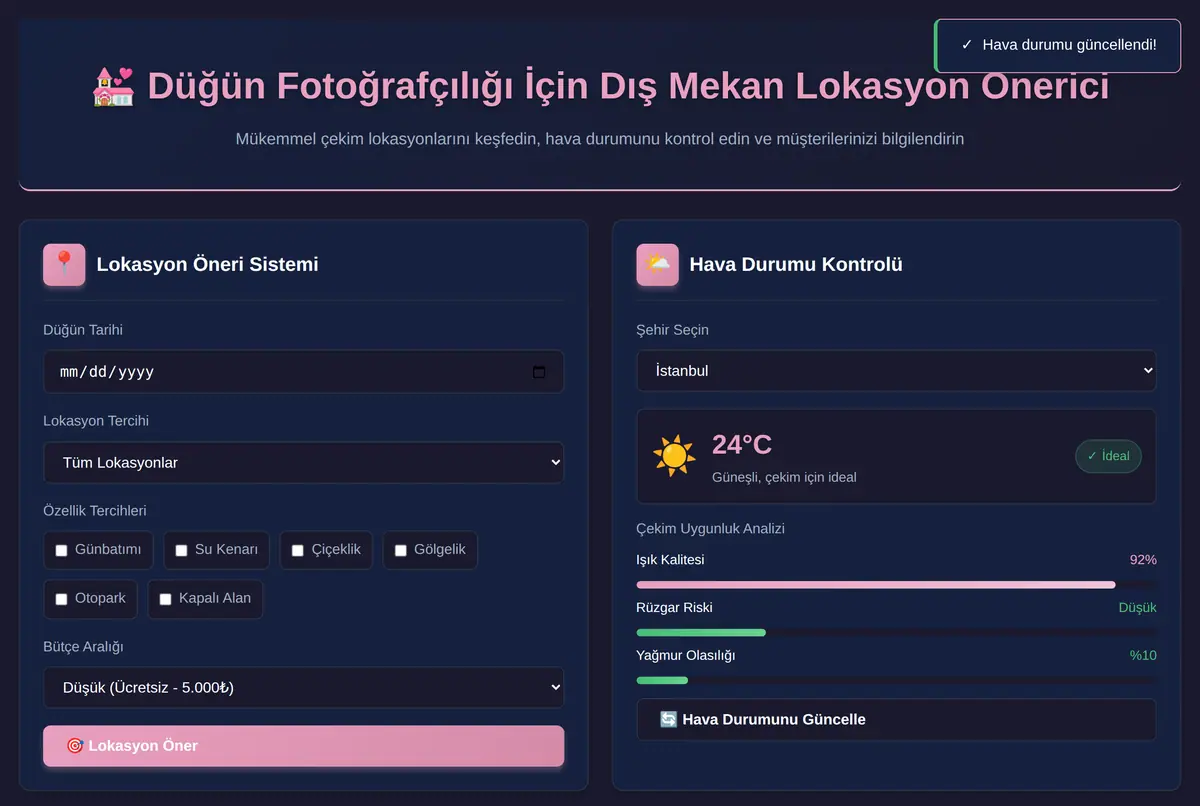Click the 92% Işık Kalitesi value
The width and height of the screenshot is (1200, 806).
point(1143,560)
